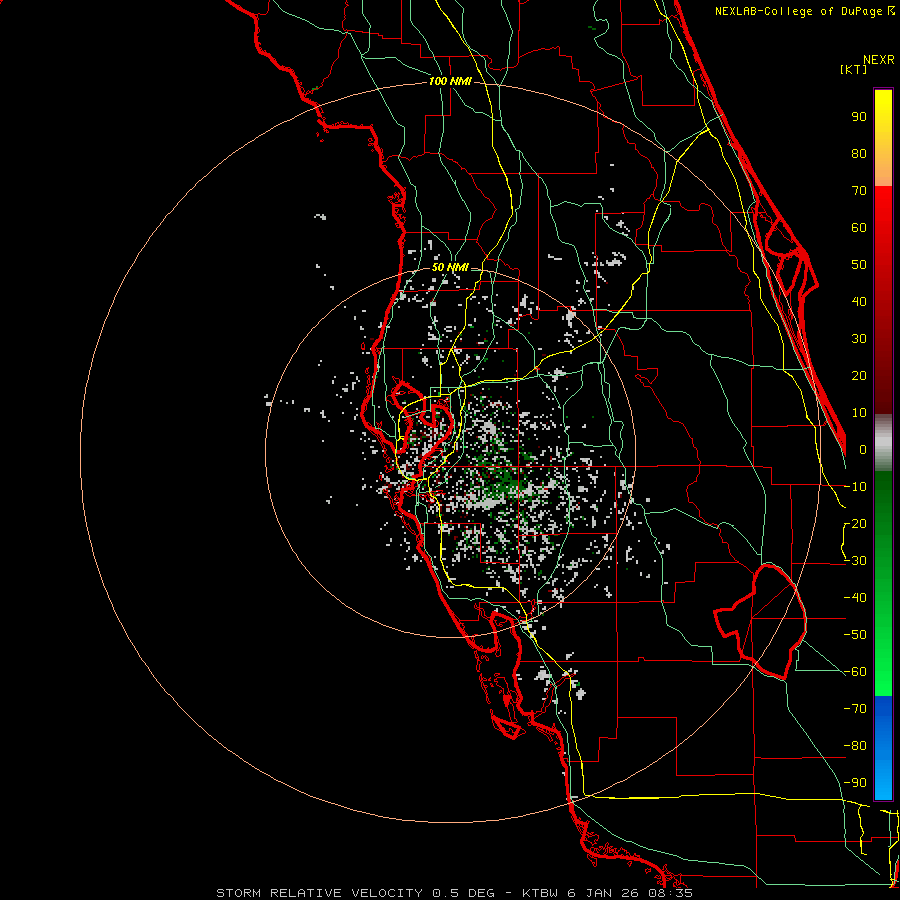
Task: Click the -50 value on the velocity scale
Action: 855,635
